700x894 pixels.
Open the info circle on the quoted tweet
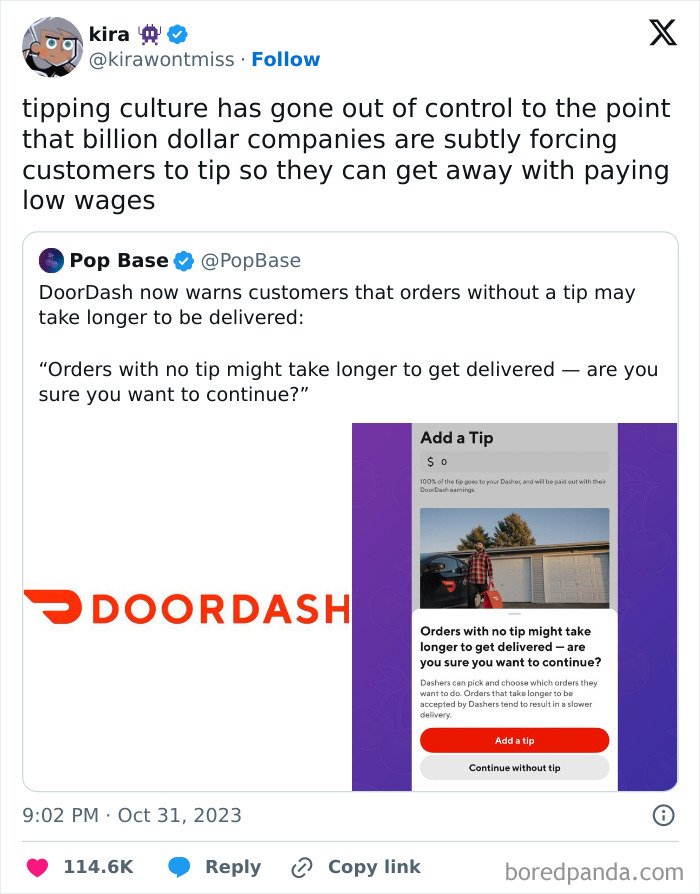tap(662, 817)
